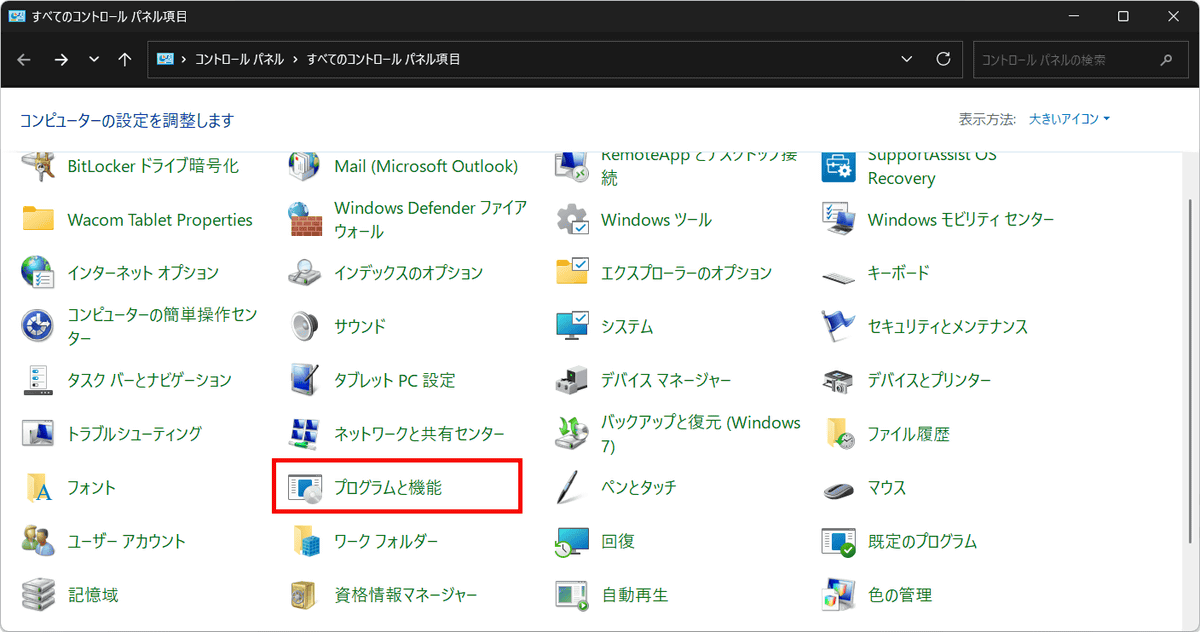This screenshot has width=1200, height=632.
Task: Open the プログラムと機能 icon
Action: pos(303,488)
